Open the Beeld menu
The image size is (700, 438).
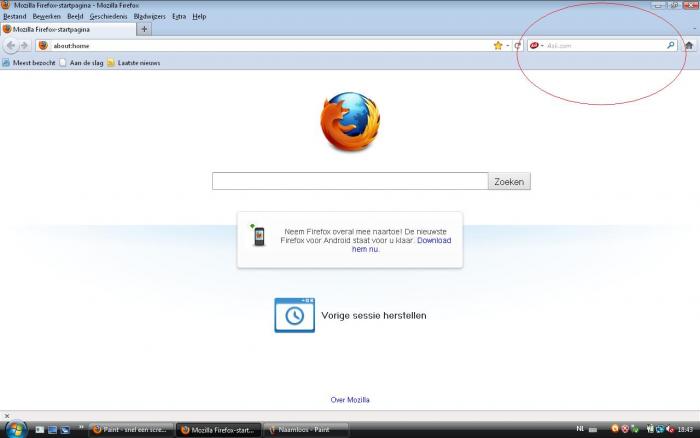tap(75, 17)
